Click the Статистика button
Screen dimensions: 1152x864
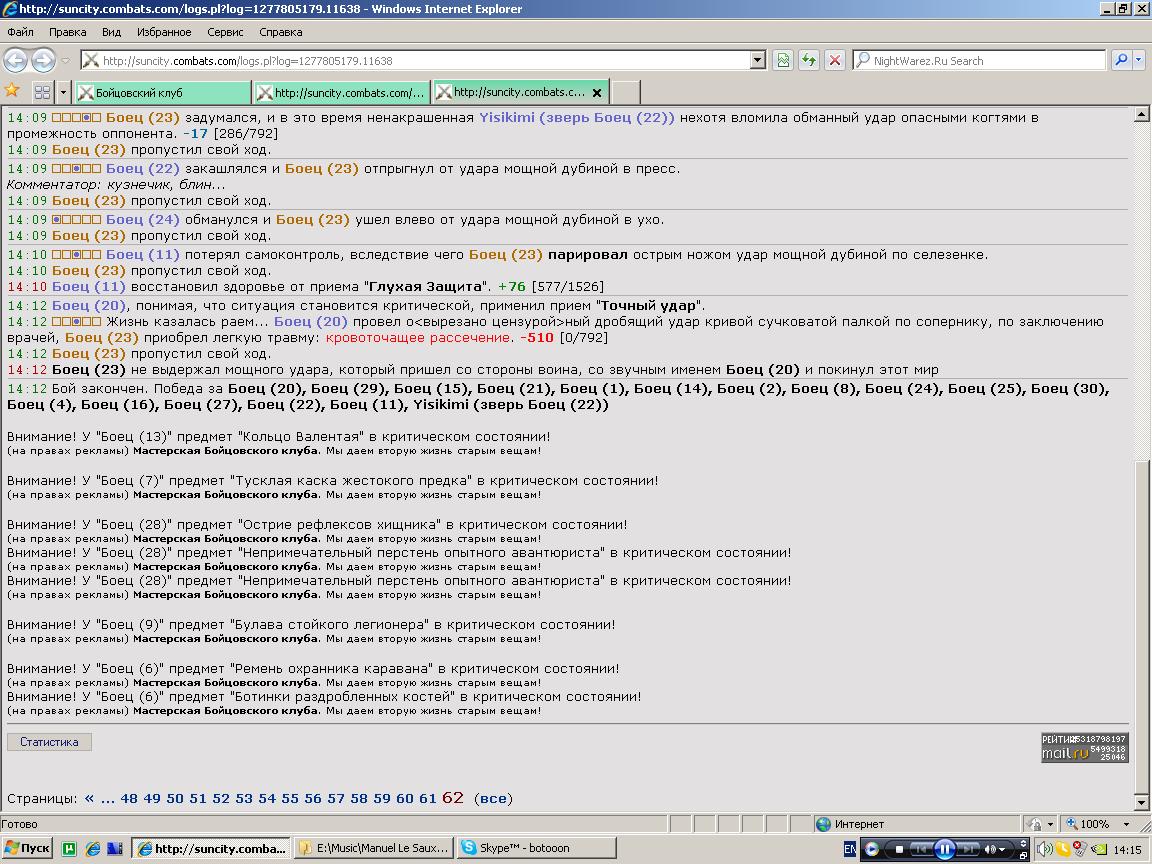[x=49, y=742]
